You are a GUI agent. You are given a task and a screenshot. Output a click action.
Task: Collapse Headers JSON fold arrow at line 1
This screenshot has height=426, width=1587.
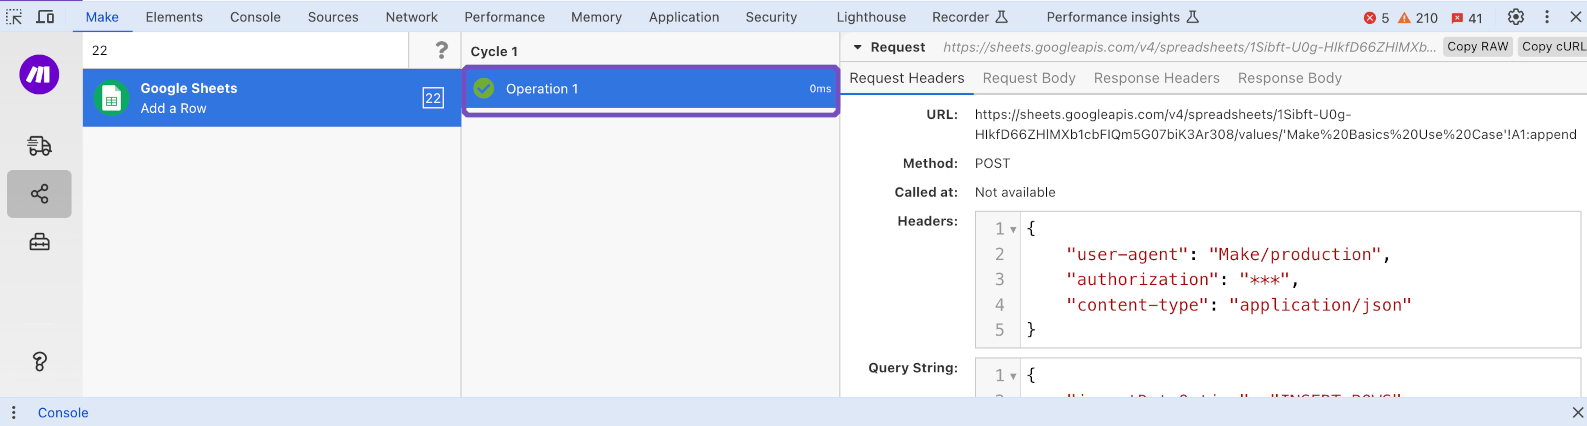pos(1013,230)
